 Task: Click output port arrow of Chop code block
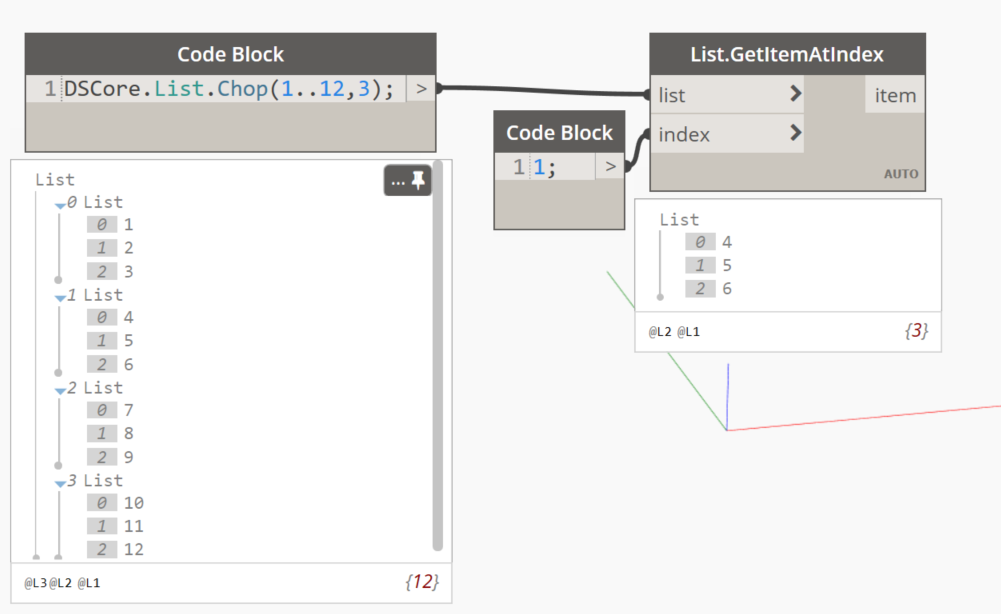[421, 89]
